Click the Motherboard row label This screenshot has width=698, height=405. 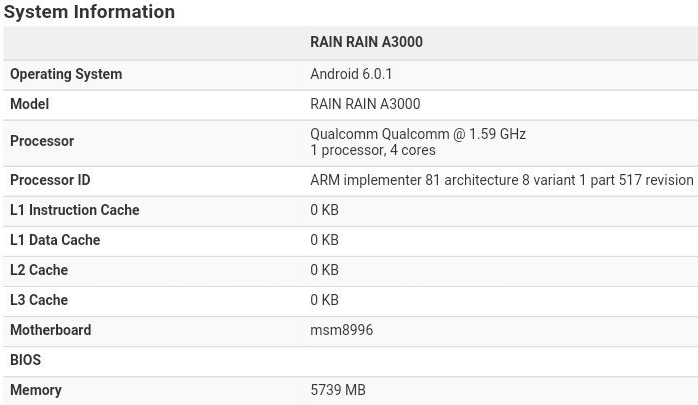click(x=50, y=330)
